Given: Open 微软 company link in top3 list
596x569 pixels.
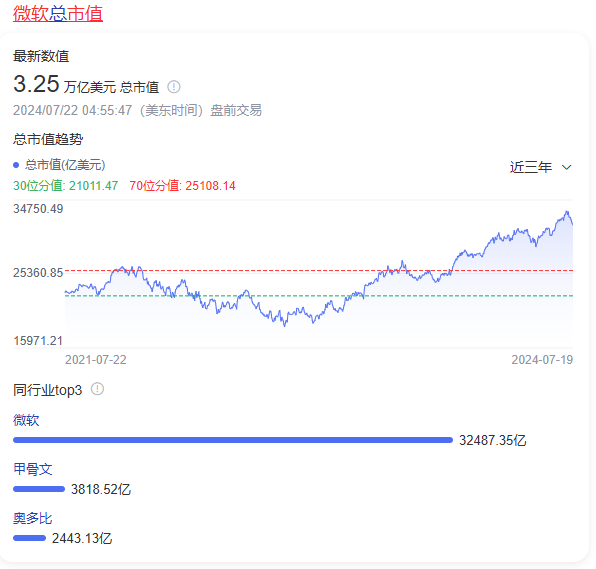Looking at the screenshot, I should coord(26,420).
